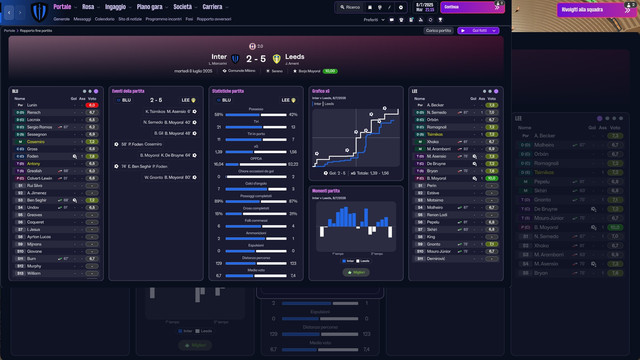
Task: Click magnifier icon in B. Mayoral row, LEE panel
Action: [475, 178]
